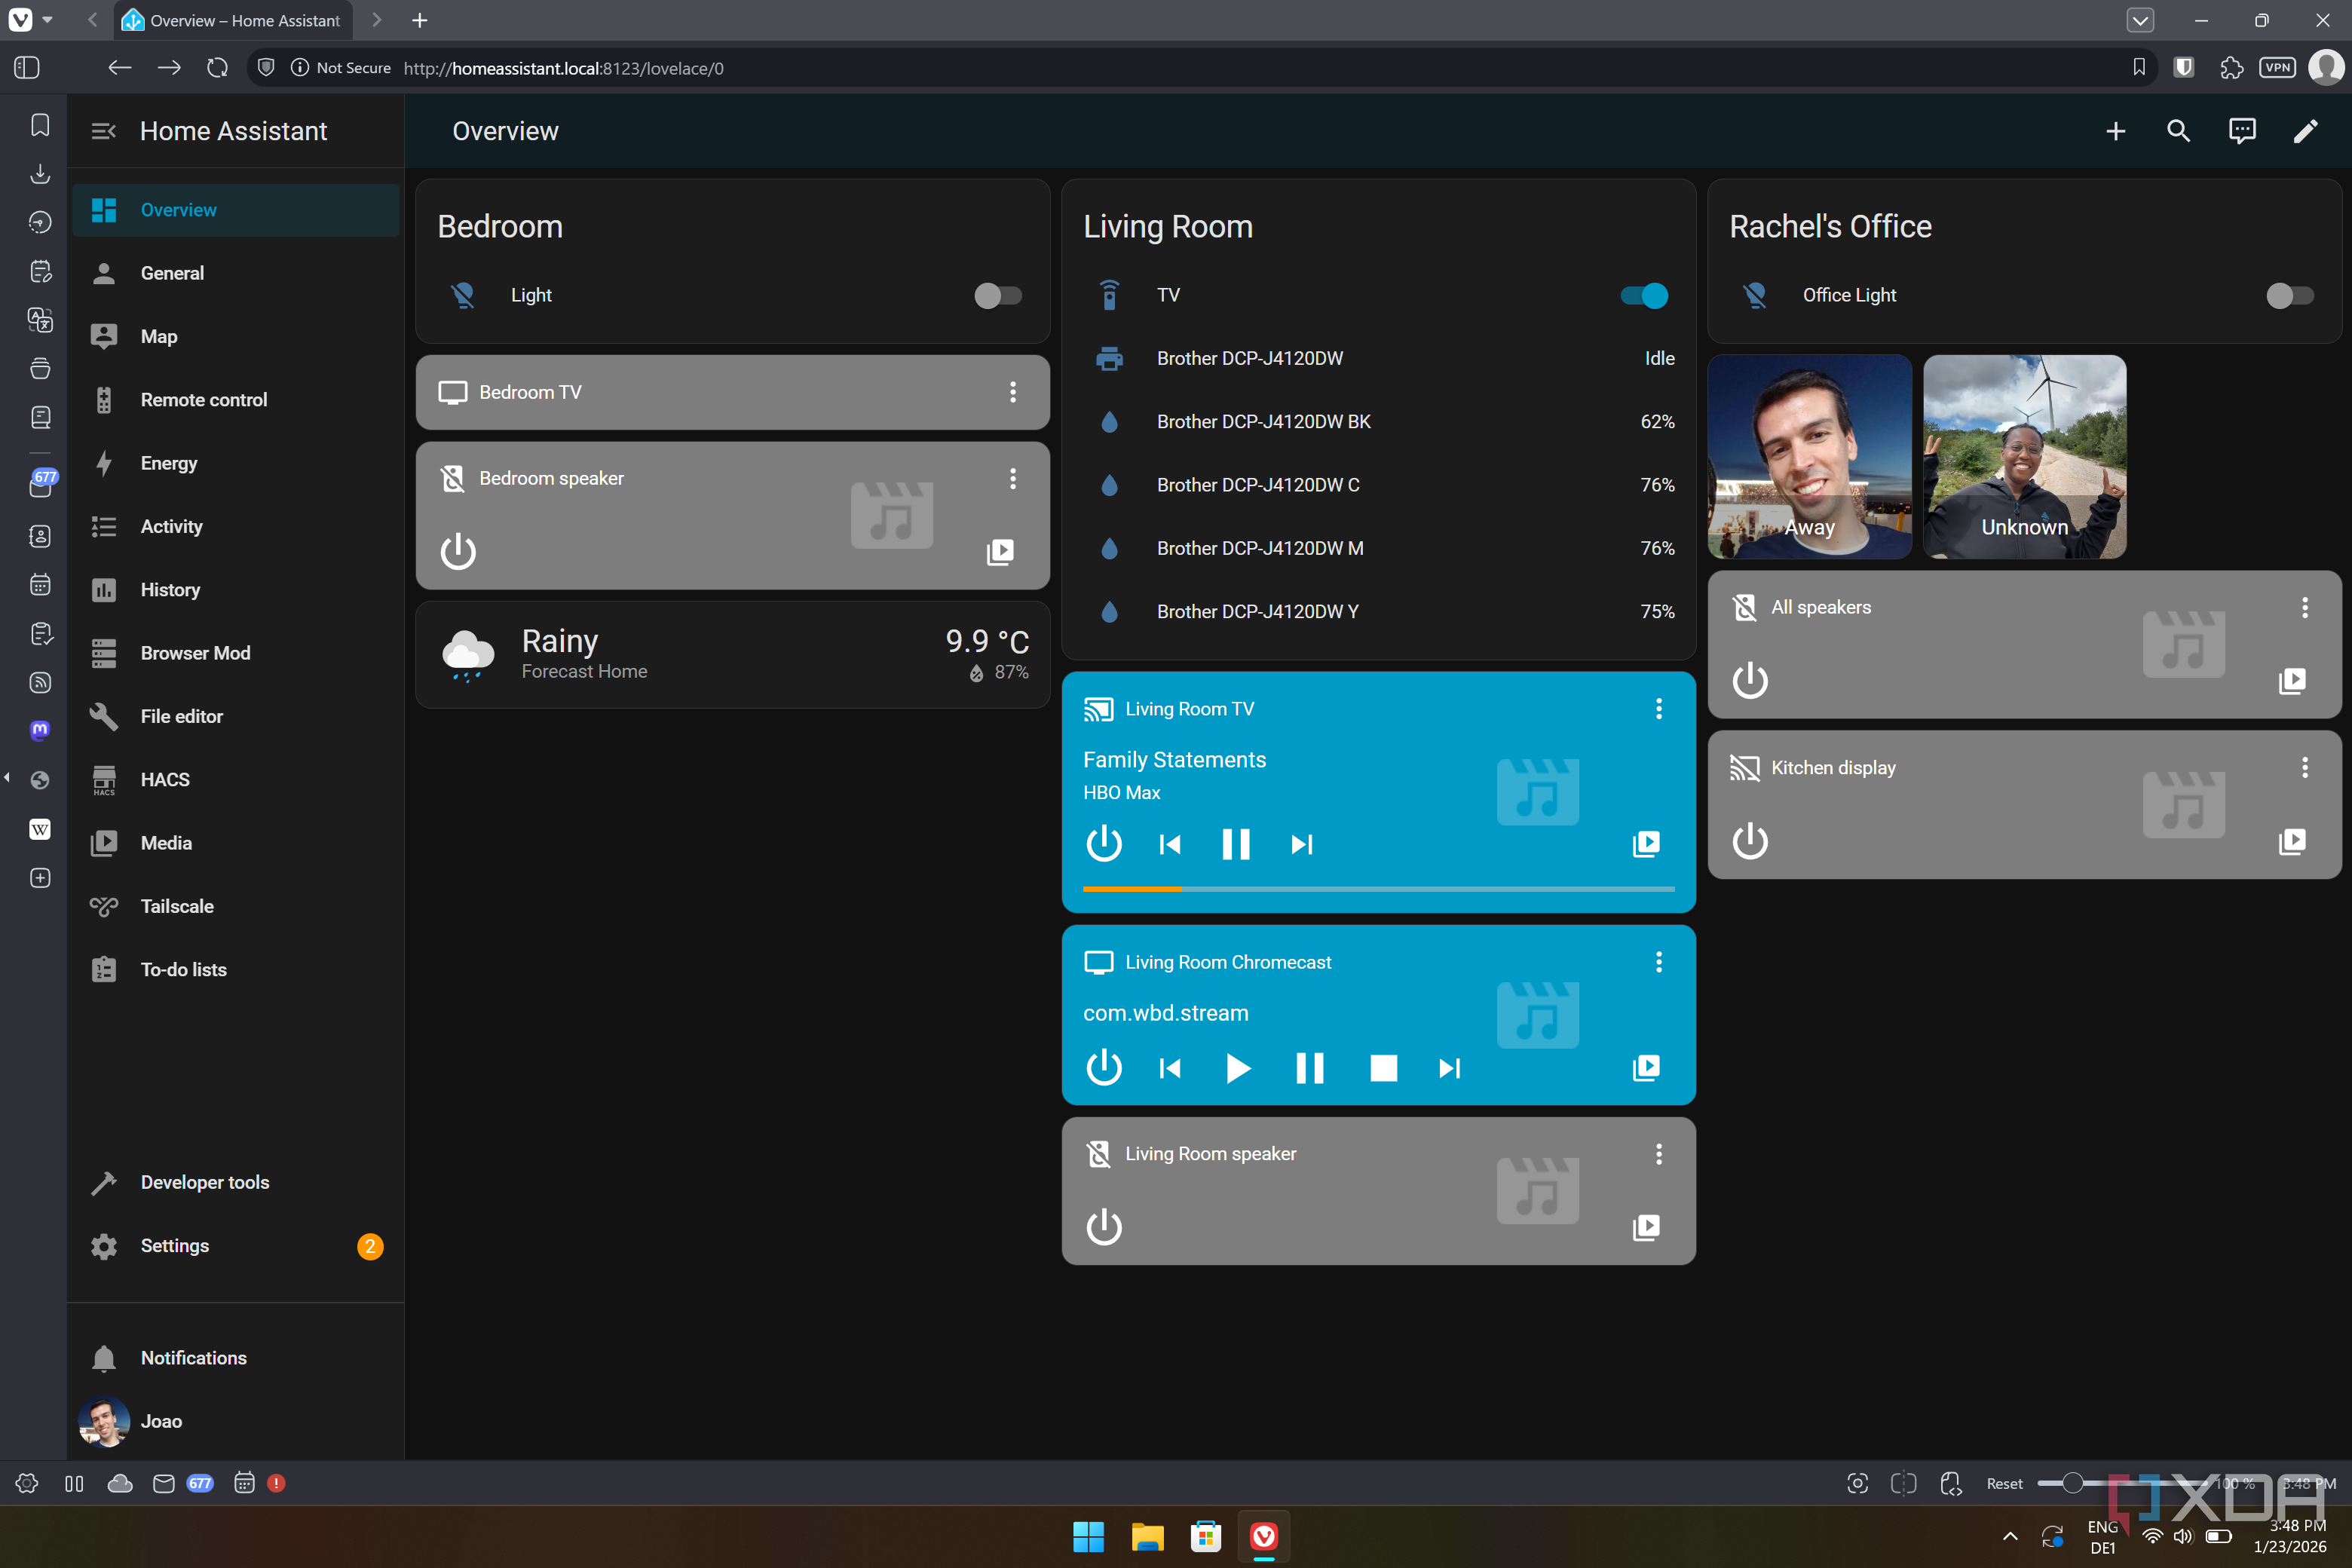Toggle the Office Light switch

click(x=2289, y=295)
